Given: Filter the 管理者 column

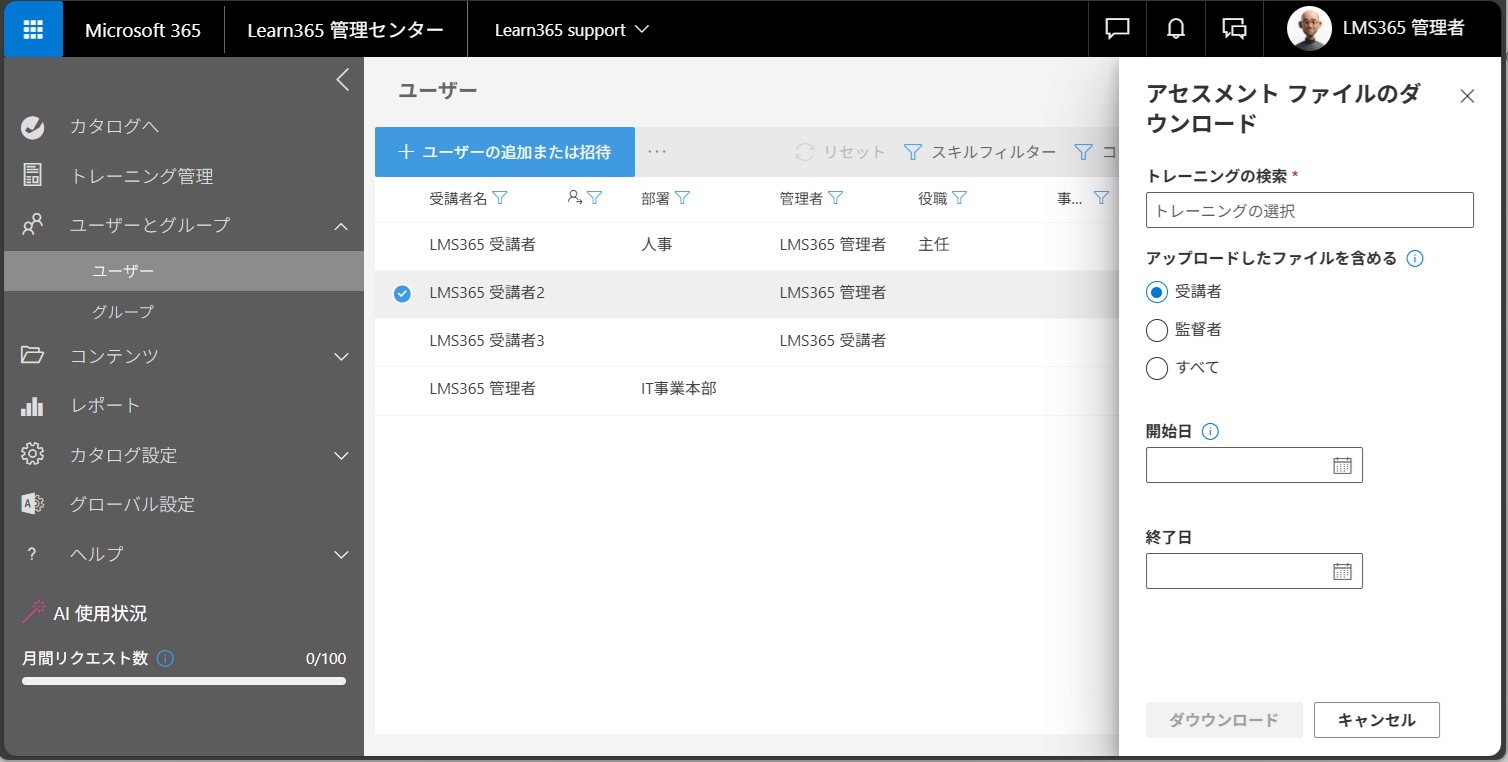Looking at the screenshot, I should tap(836, 198).
